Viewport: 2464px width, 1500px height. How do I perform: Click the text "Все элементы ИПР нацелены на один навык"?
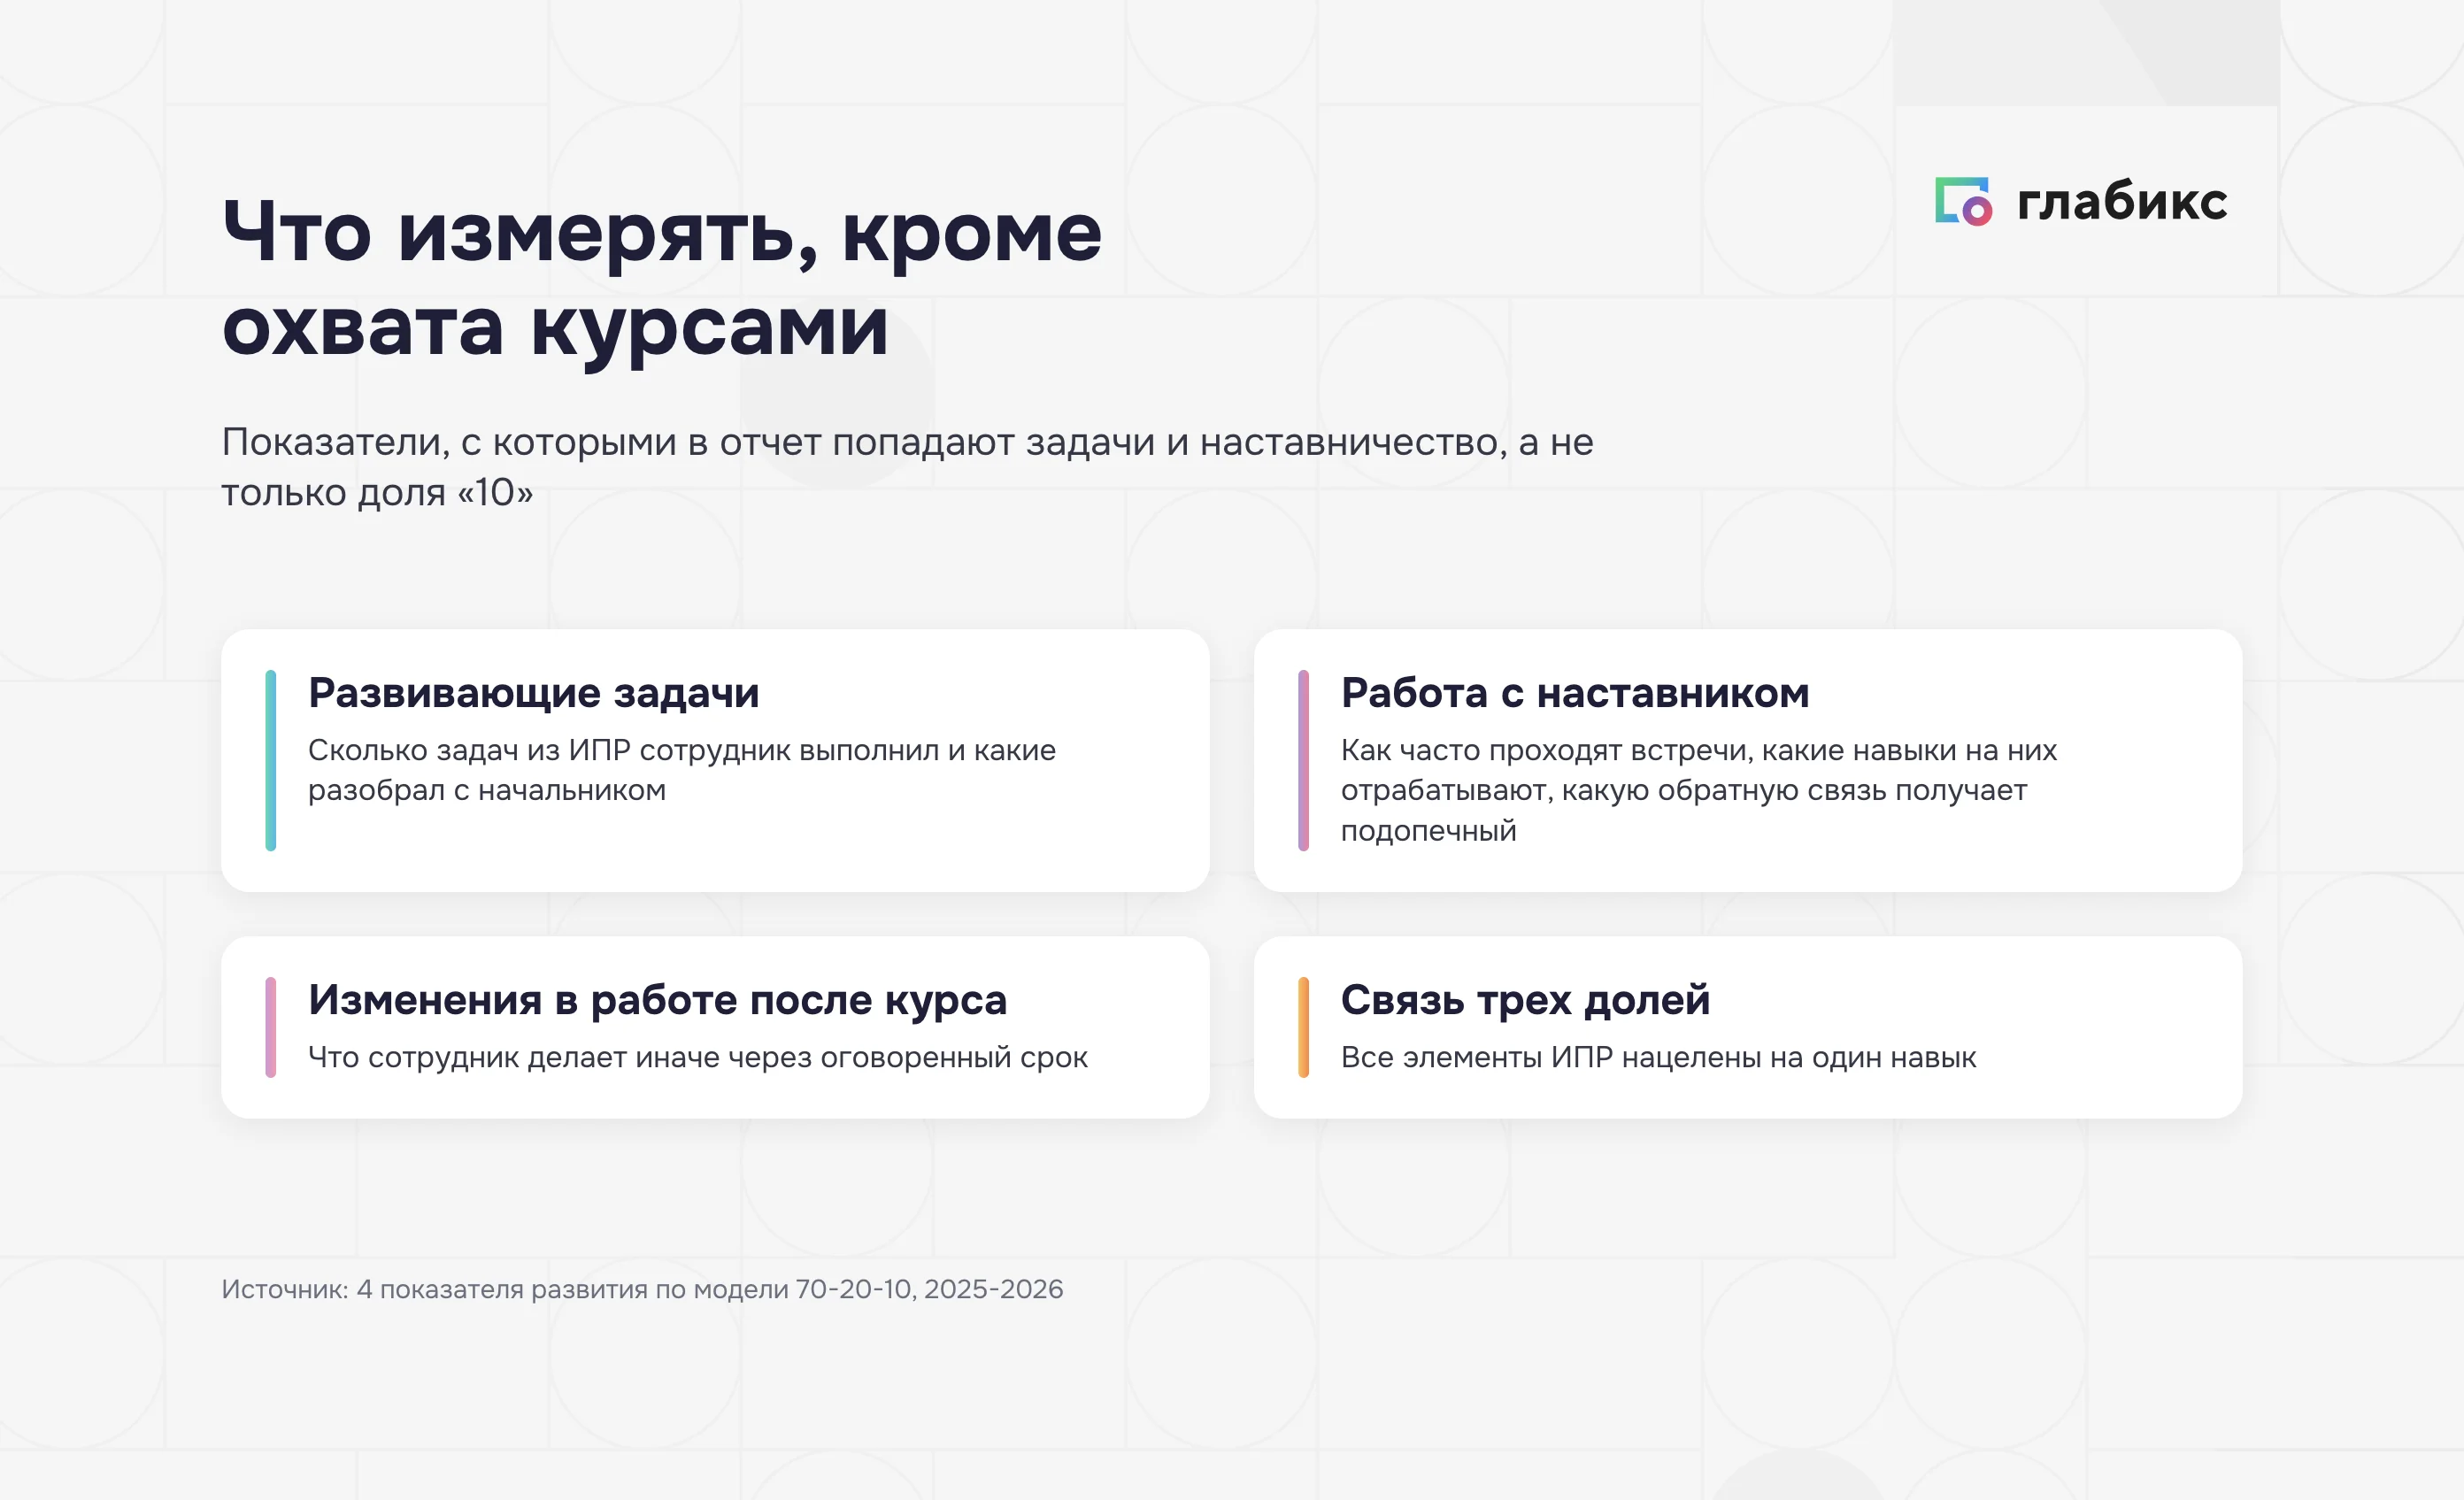pyautogui.click(x=1658, y=1057)
